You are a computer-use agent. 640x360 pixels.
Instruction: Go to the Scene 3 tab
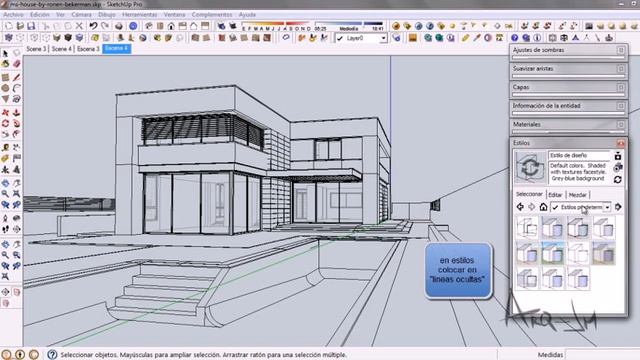(36, 49)
